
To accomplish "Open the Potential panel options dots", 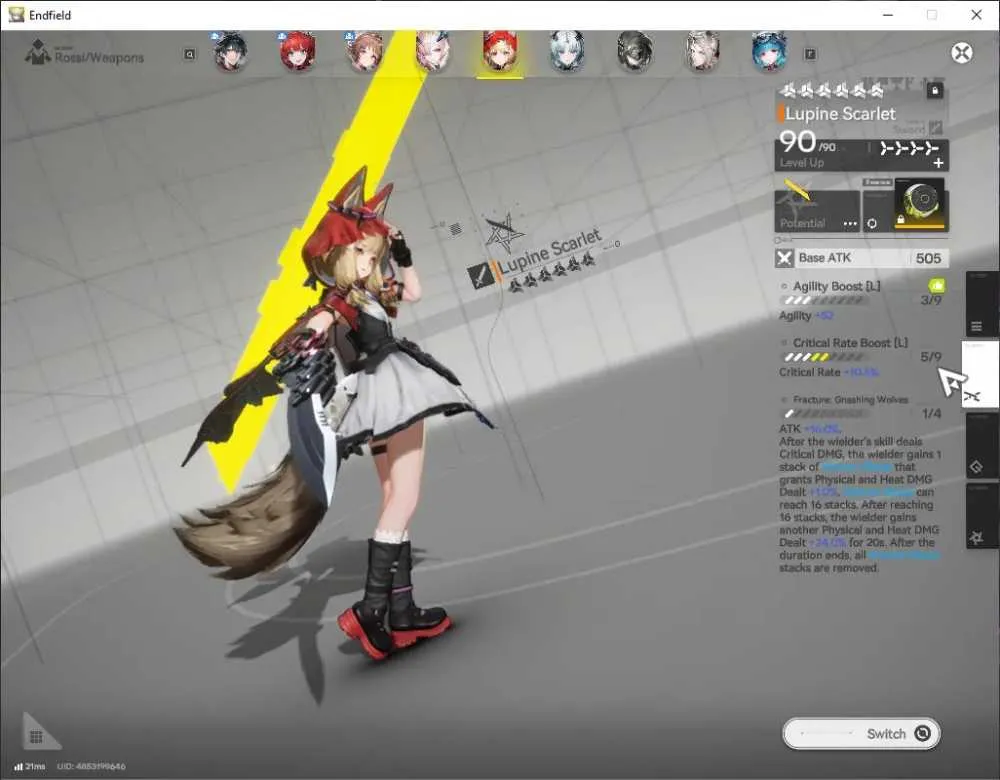I will [850, 224].
